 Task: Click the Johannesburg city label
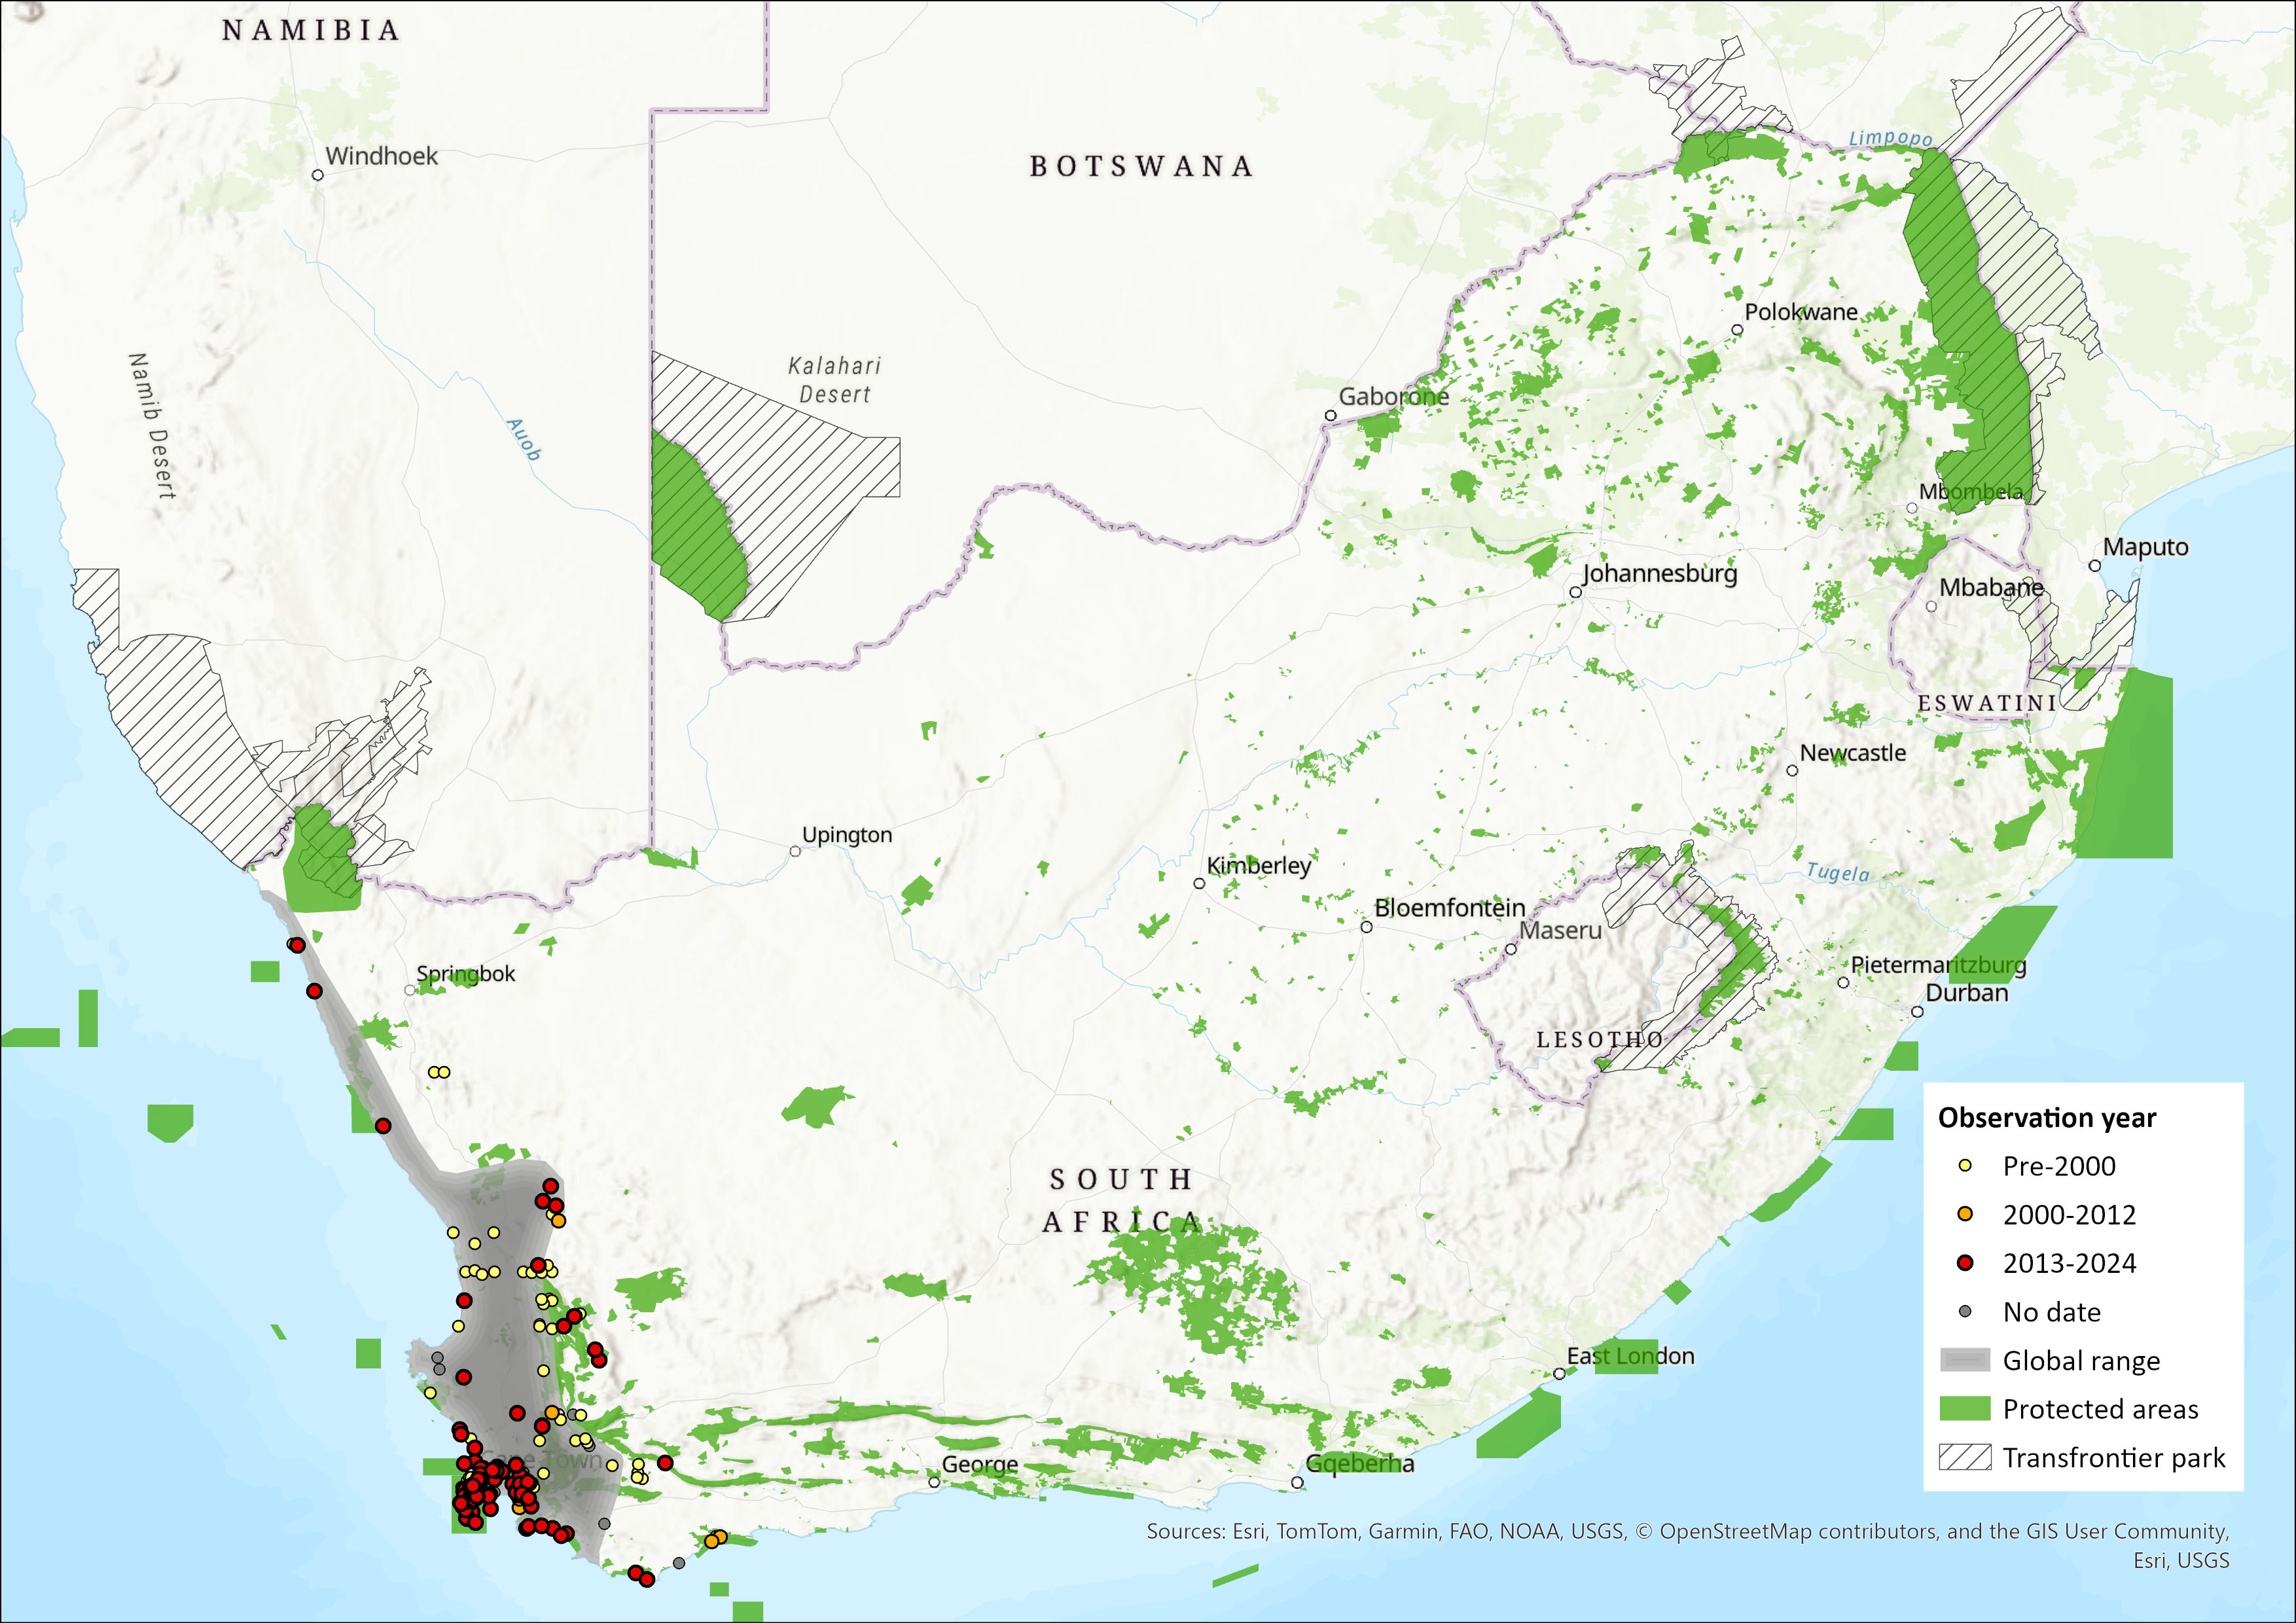click(1660, 573)
